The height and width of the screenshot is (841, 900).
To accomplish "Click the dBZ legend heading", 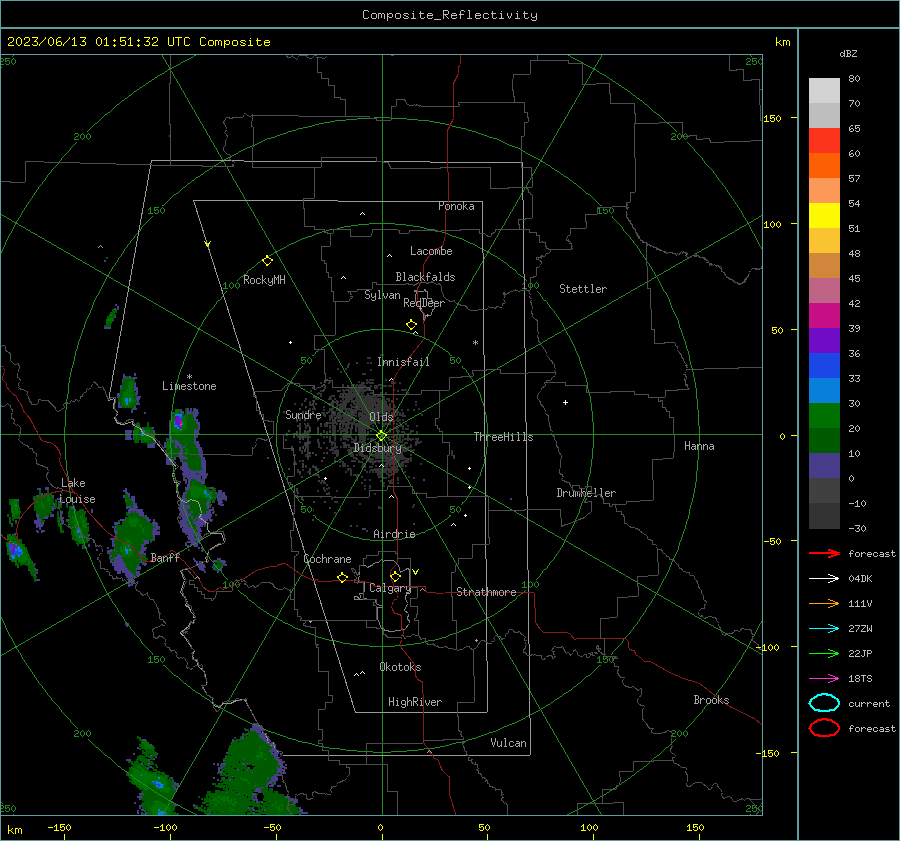I will [x=848, y=53].
